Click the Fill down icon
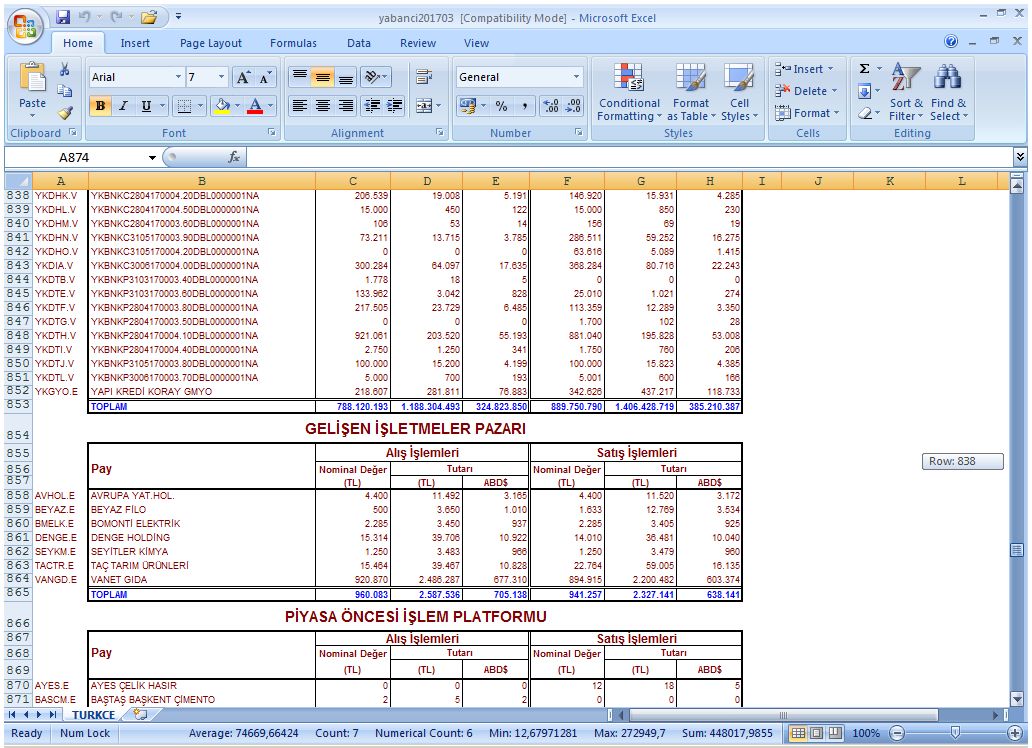This screenshot has width=1032, height=748. [x=865, y=91]
